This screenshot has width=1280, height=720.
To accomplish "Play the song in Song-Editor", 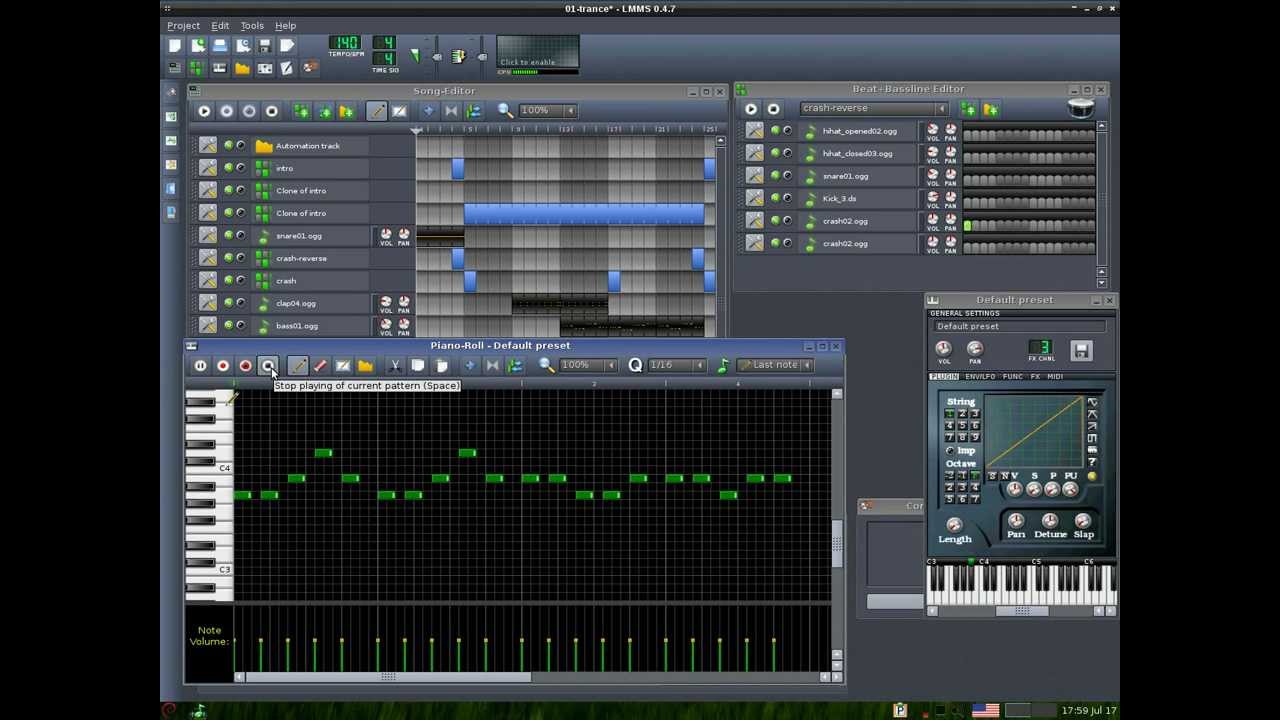I will (204, 111).
